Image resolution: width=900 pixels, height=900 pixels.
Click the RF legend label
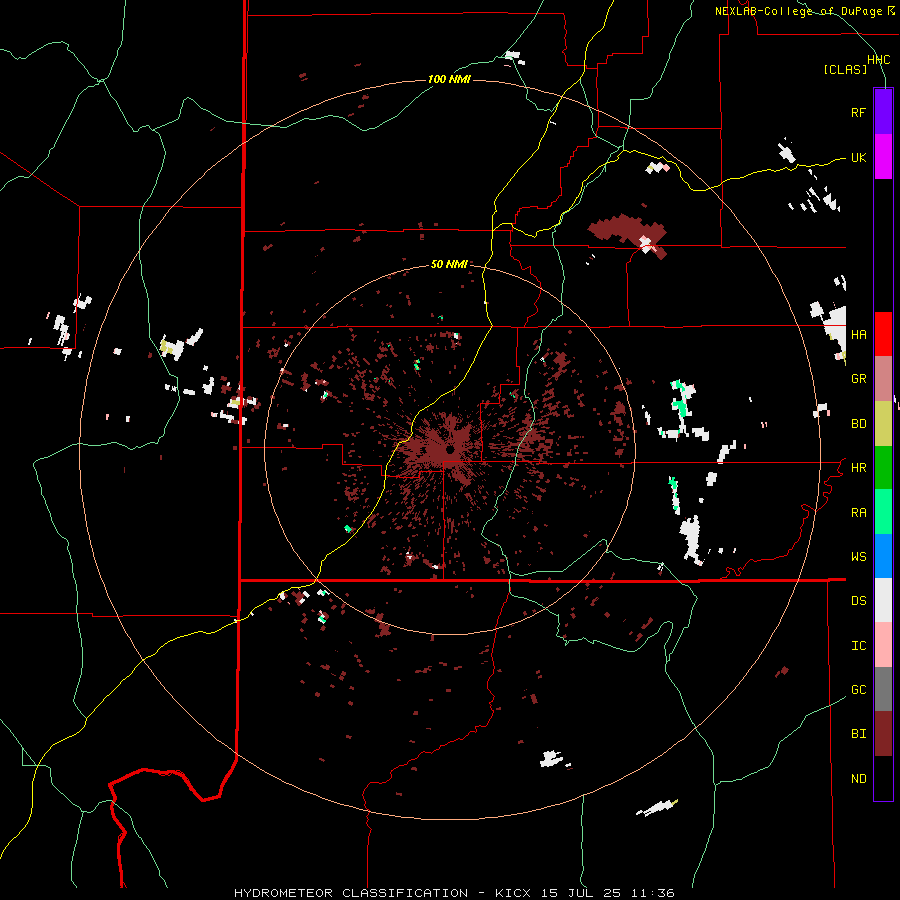(x=858, y=112)
